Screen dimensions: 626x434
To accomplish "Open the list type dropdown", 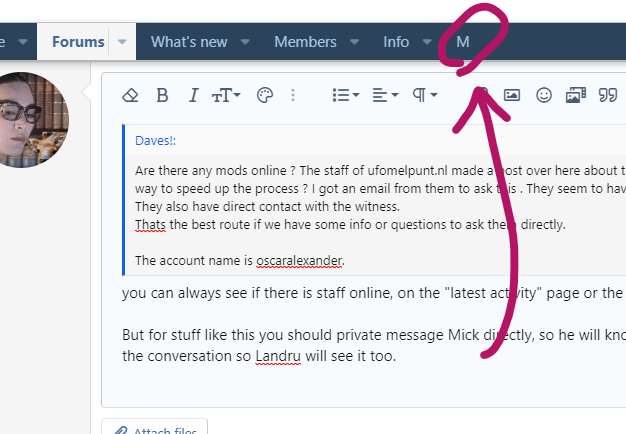I will click(346, 95).
